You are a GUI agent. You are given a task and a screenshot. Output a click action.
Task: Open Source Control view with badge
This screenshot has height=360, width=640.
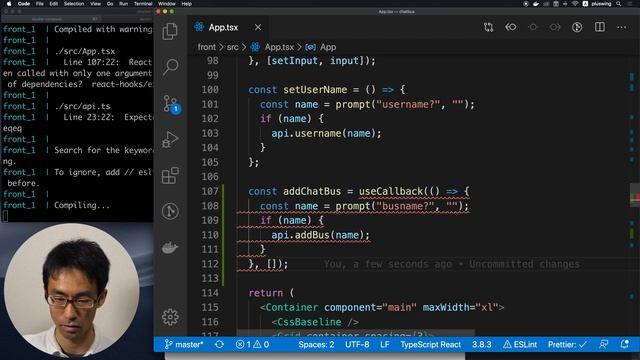tap(171, 104)
